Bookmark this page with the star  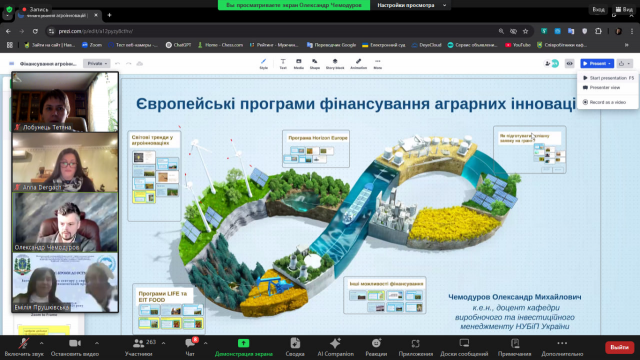(x=525, y=31)
